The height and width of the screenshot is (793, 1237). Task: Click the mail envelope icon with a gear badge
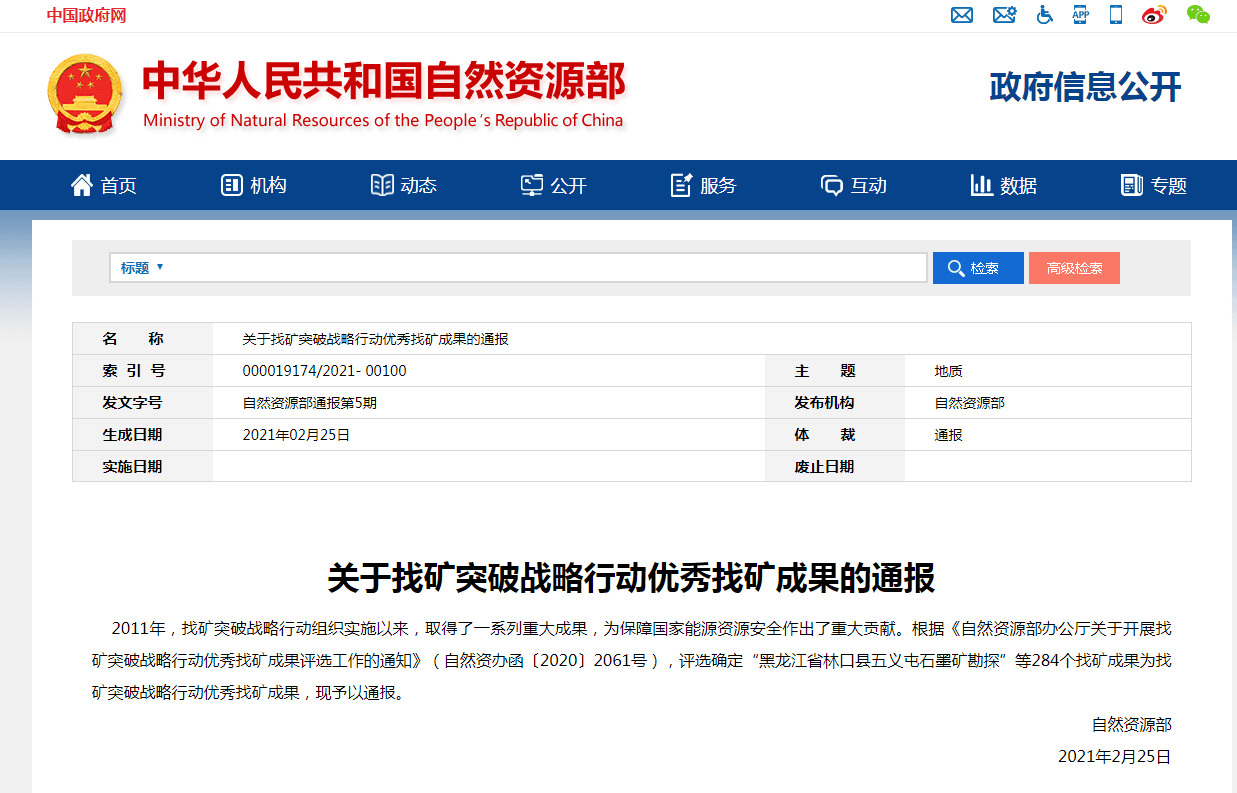point(1004,15)
